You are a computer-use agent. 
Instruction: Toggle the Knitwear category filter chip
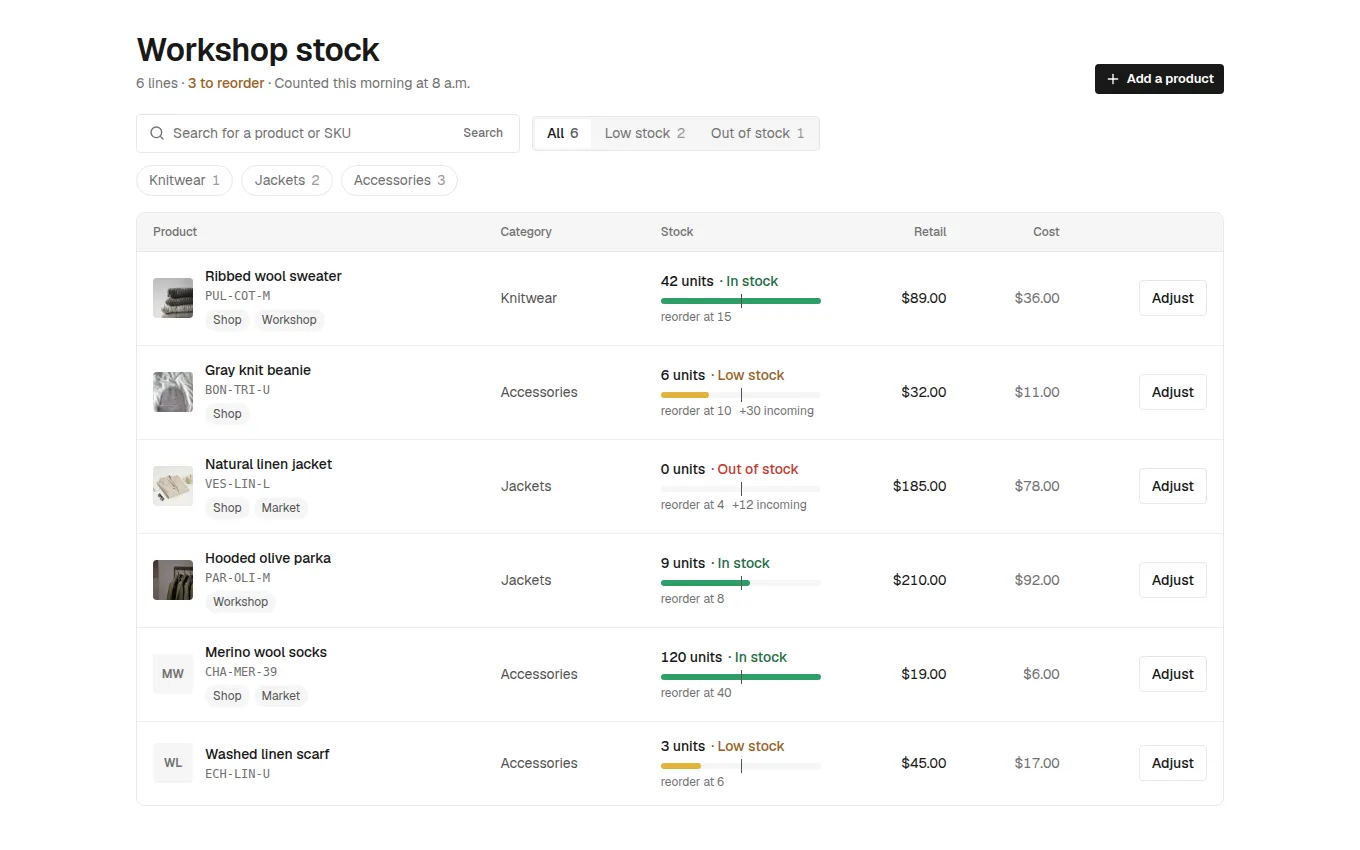[185, 181]
